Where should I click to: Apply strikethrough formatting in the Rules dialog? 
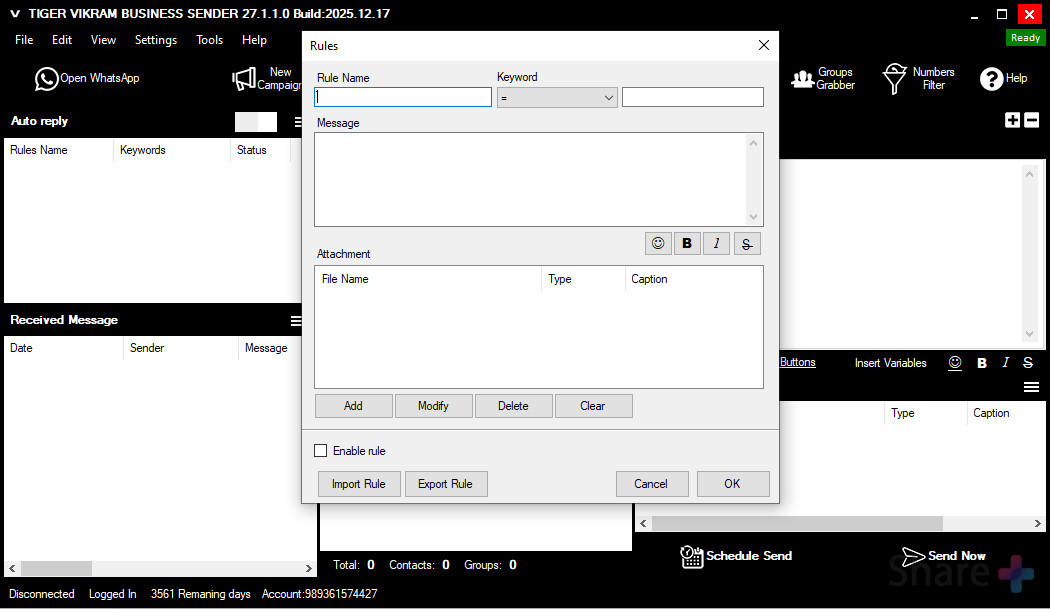click(x=747, y=243)
